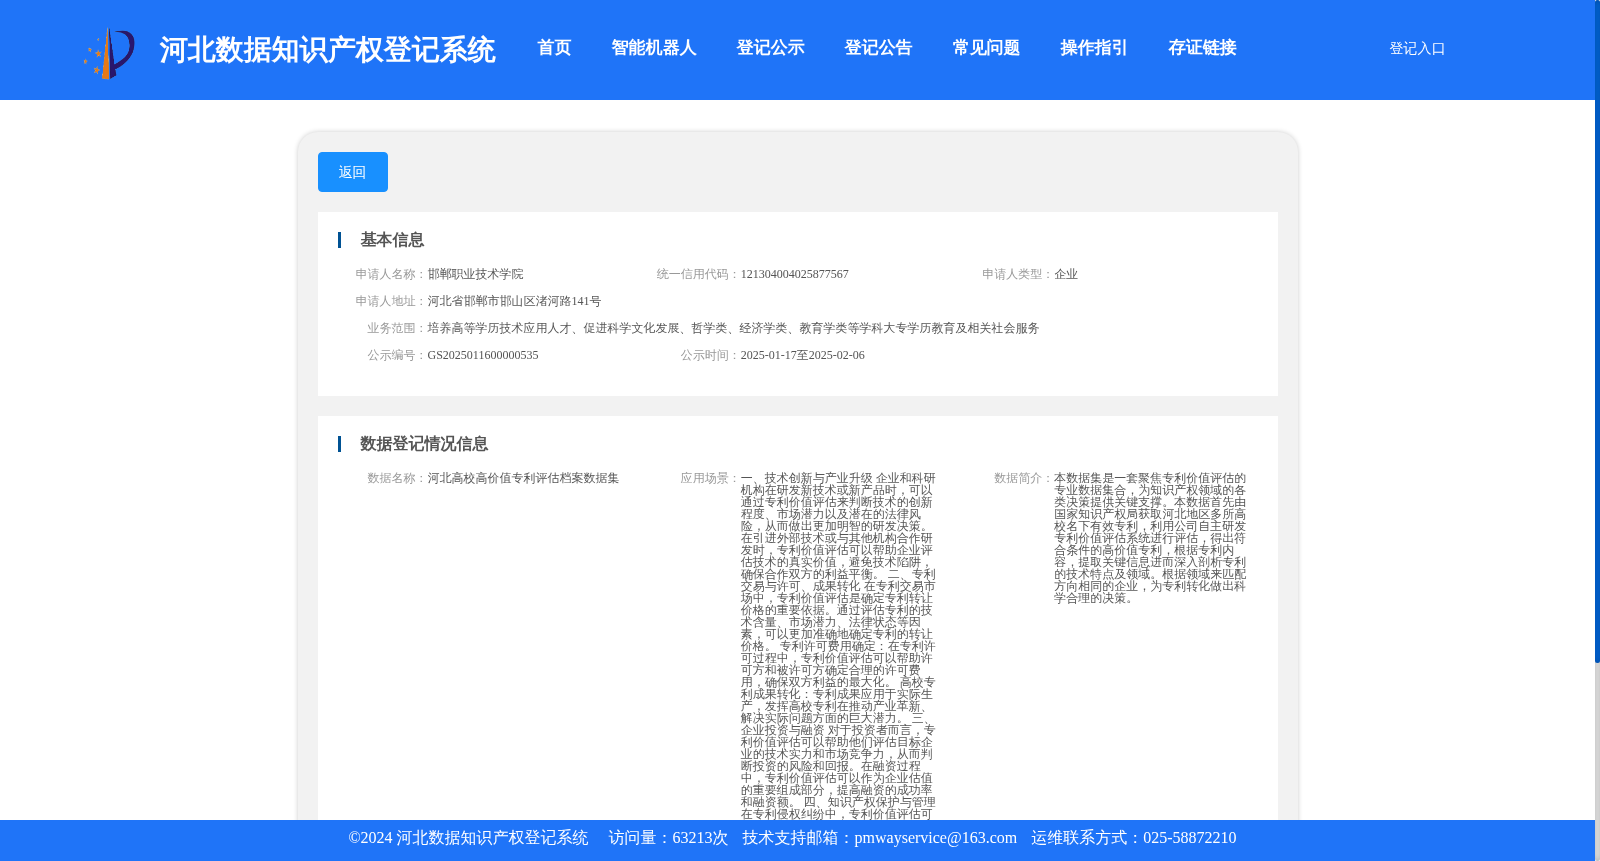
Task: Select data name 河北高校高价值专利评估档案数据集
Action: [x=523, y=478]
